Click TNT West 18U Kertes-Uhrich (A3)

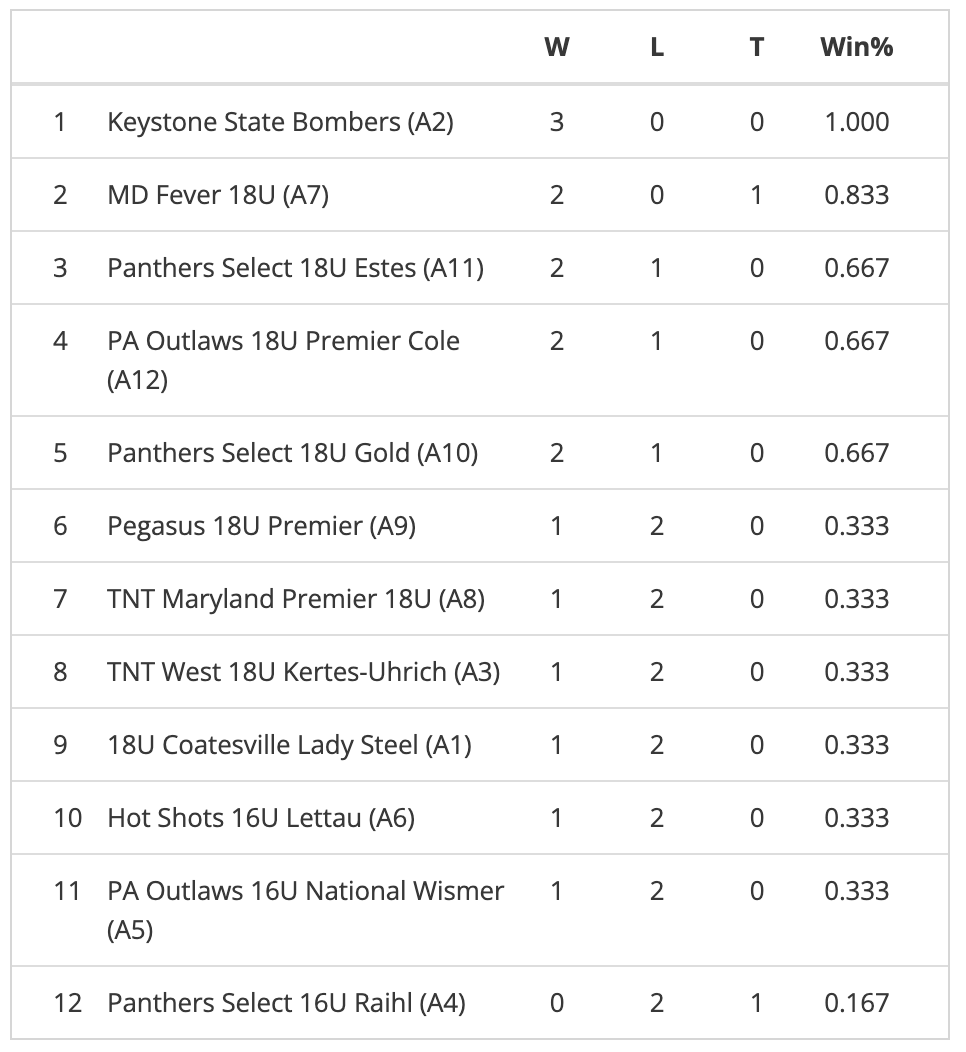(303, 672)
